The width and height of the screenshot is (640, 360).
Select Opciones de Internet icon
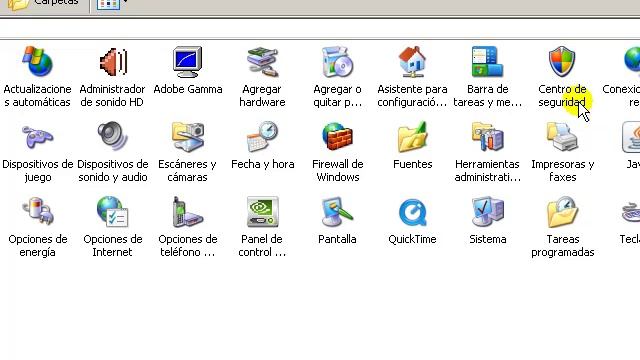tap(112, 211)
